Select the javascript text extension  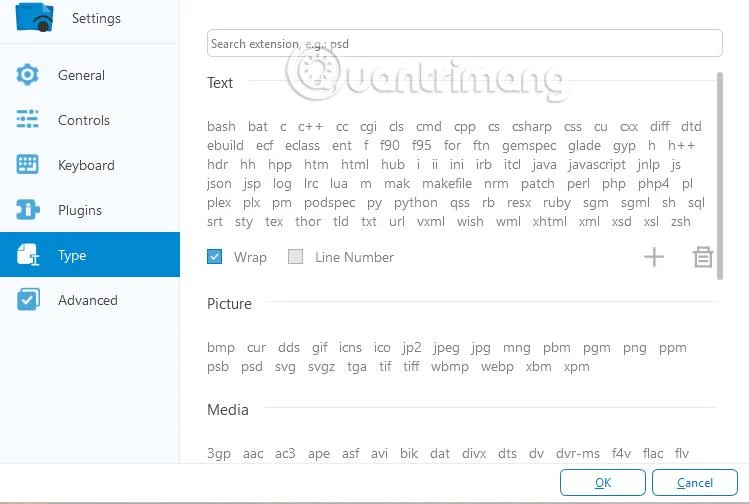point(597,165)
